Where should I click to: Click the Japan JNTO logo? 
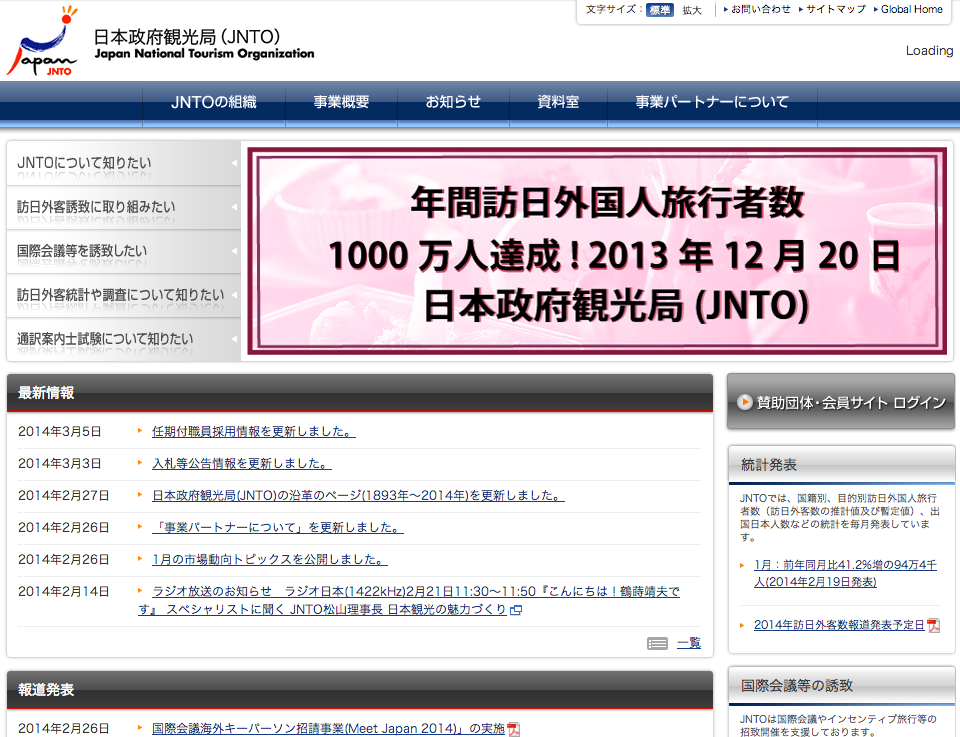click(42, 41)
